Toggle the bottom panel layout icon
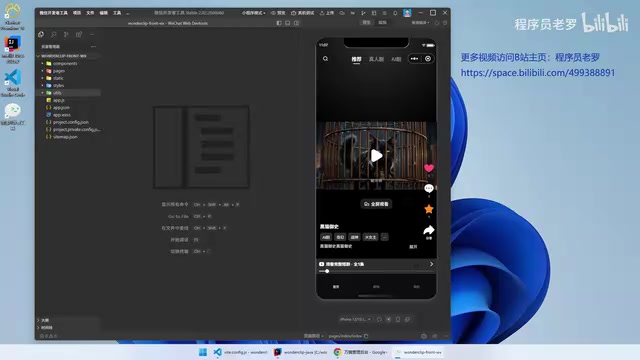Viewport: 640px width, 360px height. (x=288, y=23)
